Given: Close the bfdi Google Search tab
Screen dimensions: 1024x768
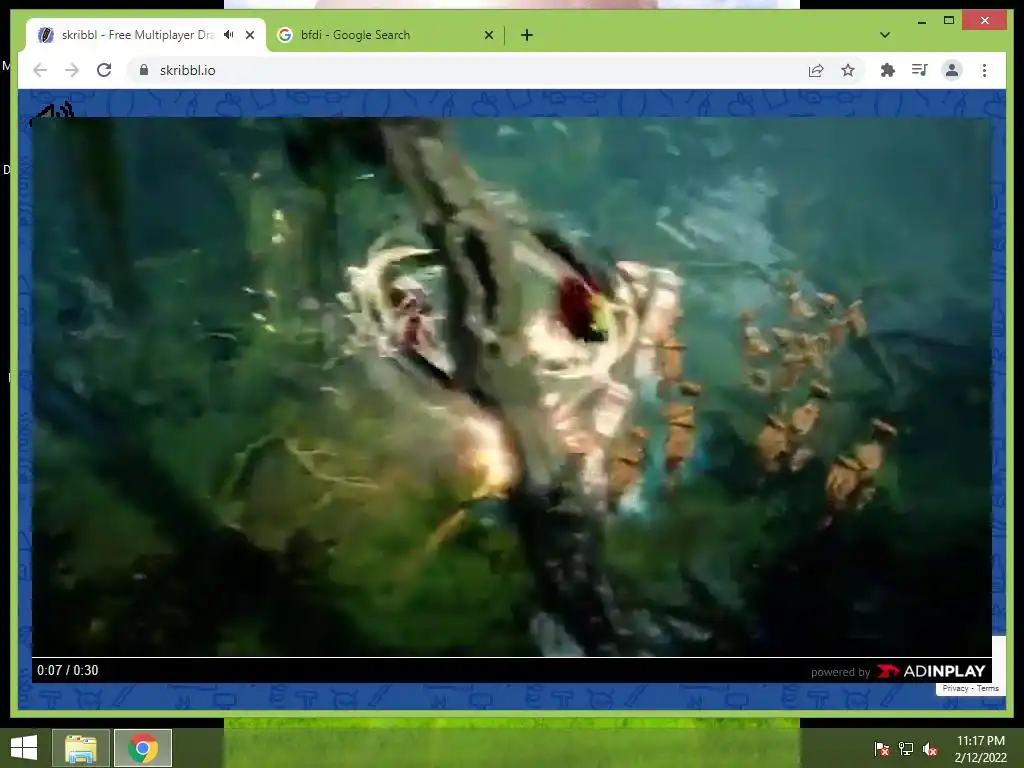Looking at the screenshot, I should tap(489, 35).
